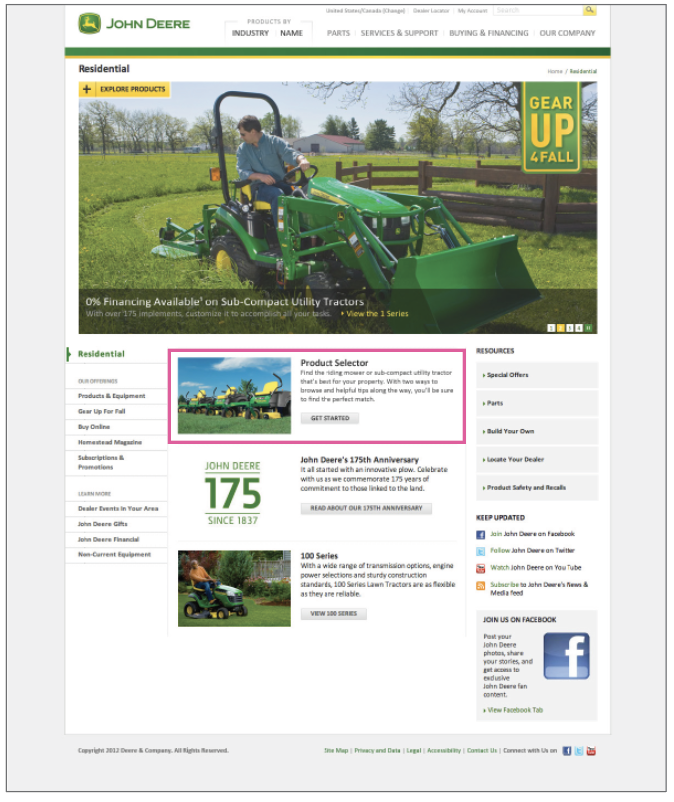This screenshot has height=802, width=674.
Task: Click the Twitter icon in Keep Updated
Action: click(480, 551)
